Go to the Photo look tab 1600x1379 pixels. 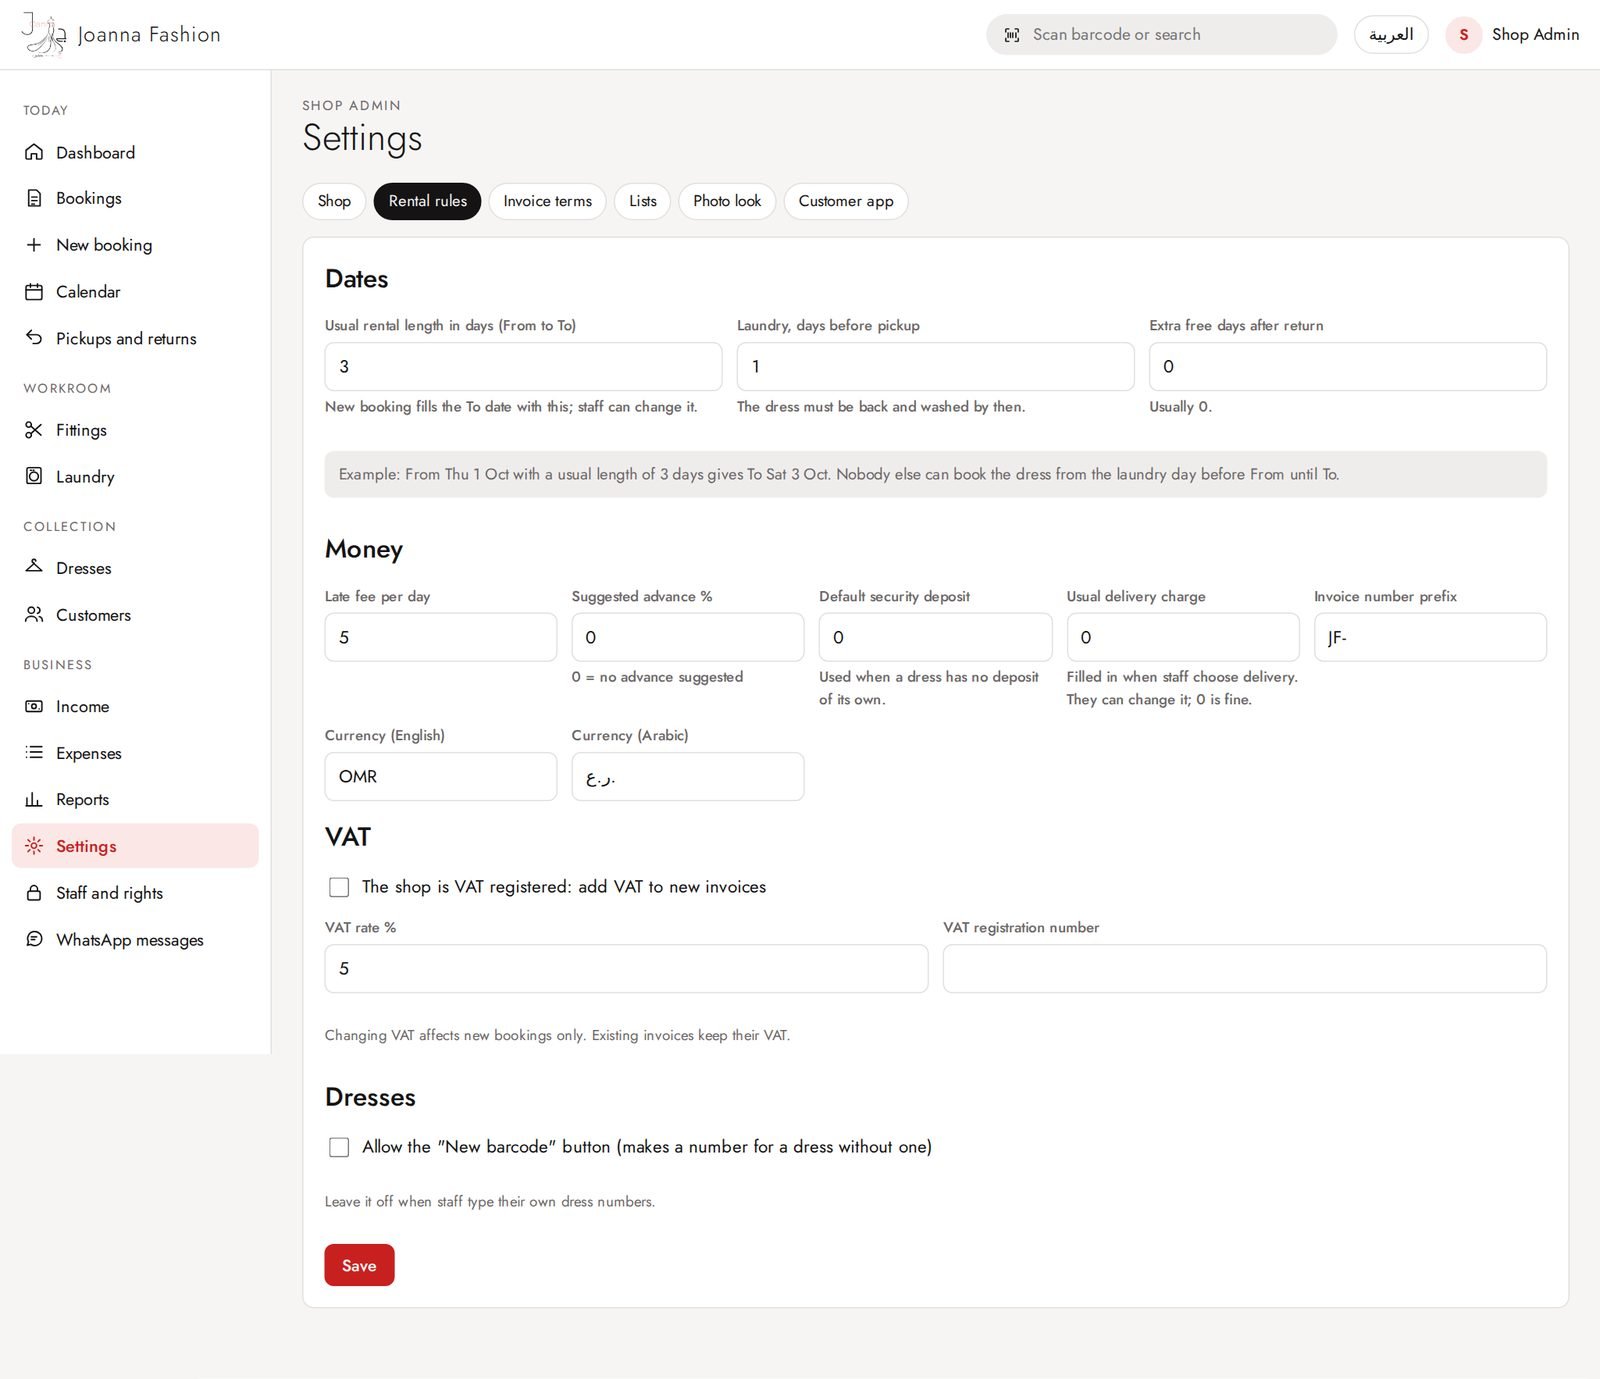click(727, 201)
